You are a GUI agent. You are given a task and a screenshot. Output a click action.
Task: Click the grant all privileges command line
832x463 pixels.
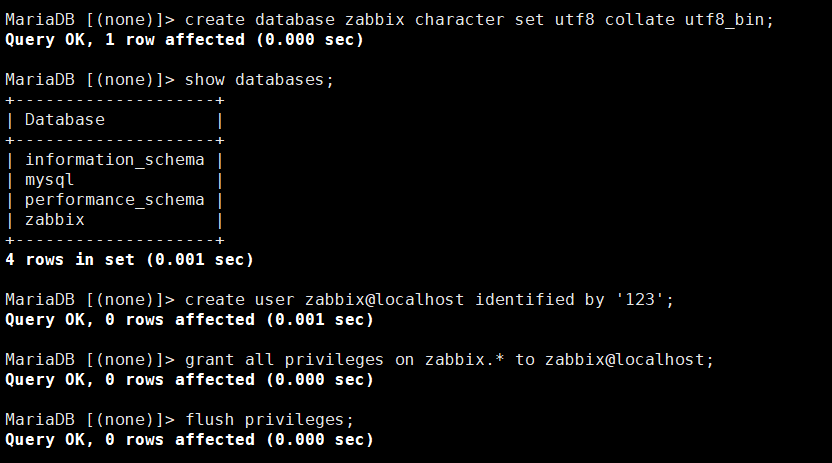click(360, 360)
